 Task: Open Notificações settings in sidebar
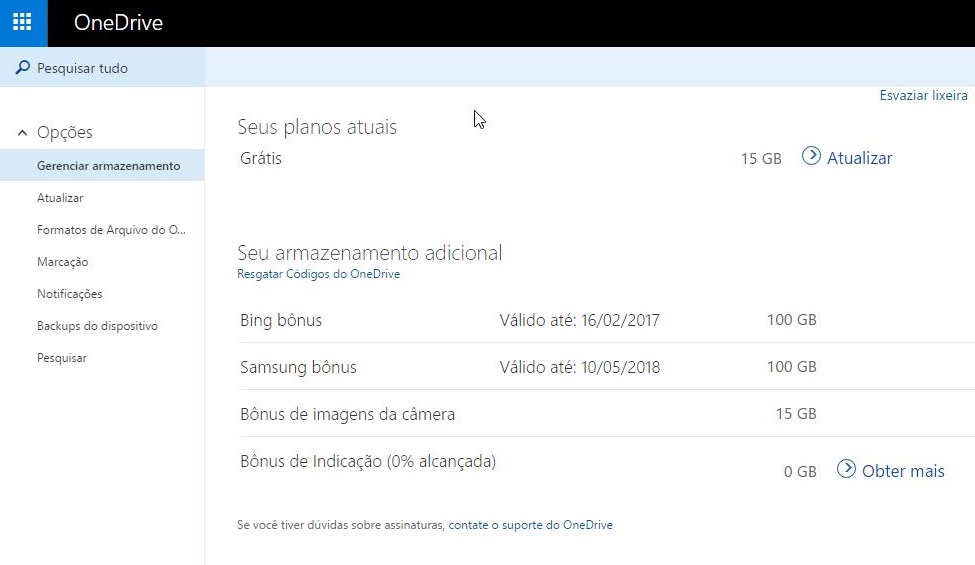(70, 294)
